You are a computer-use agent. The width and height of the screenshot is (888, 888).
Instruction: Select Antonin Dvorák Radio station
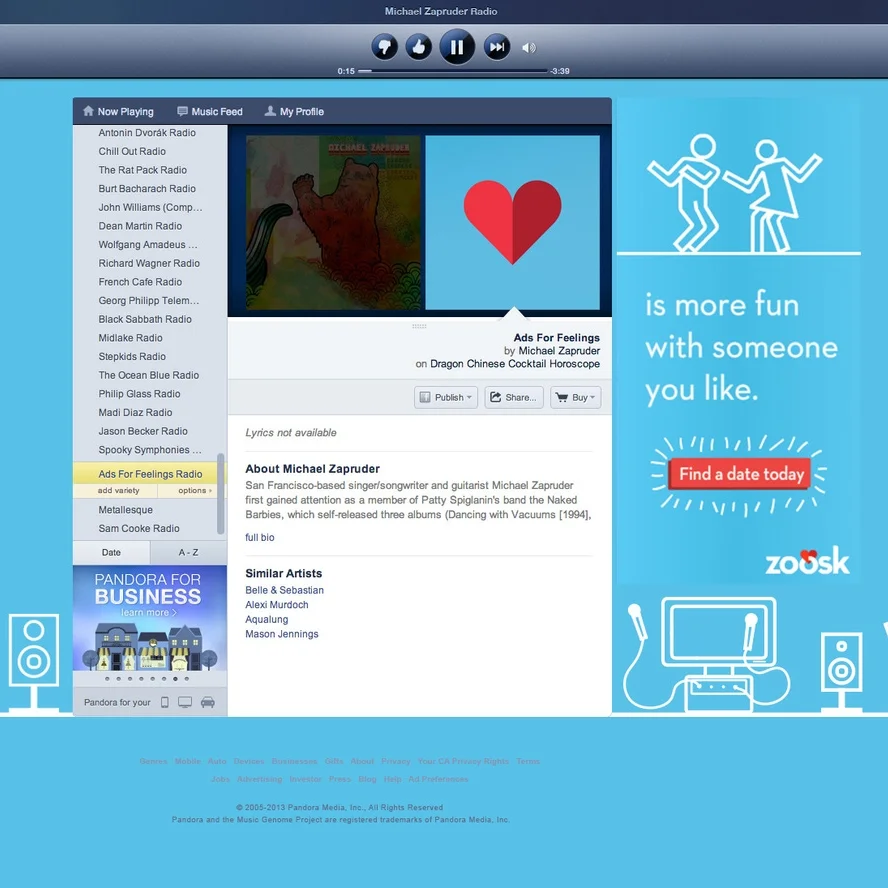coord(147,133)
